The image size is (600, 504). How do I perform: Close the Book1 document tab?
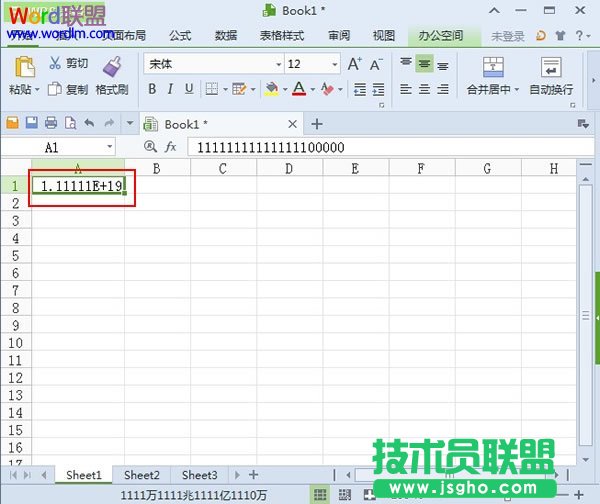pos(292,124)
